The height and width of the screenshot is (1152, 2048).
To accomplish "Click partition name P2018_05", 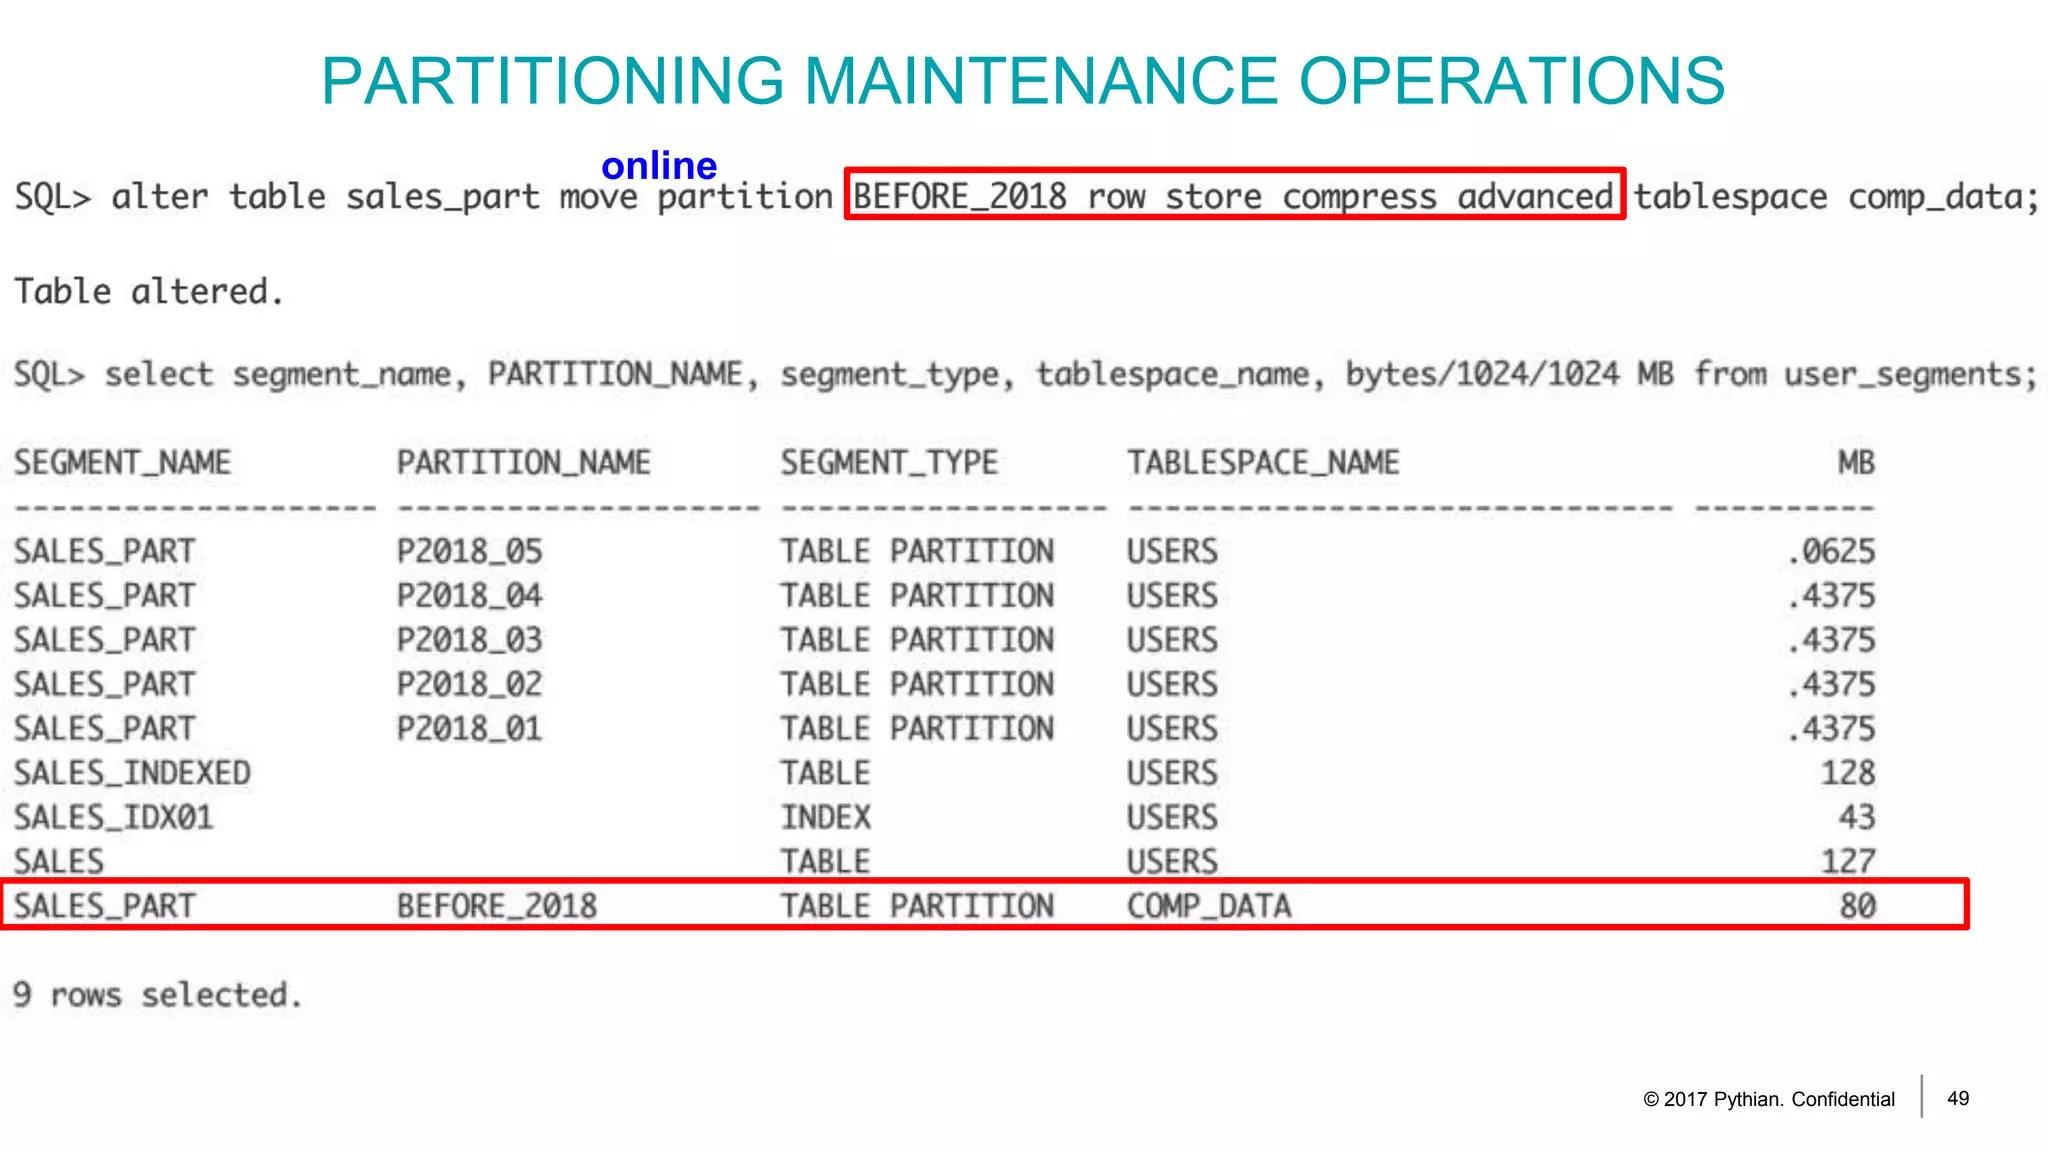I will tap(469, 551).
